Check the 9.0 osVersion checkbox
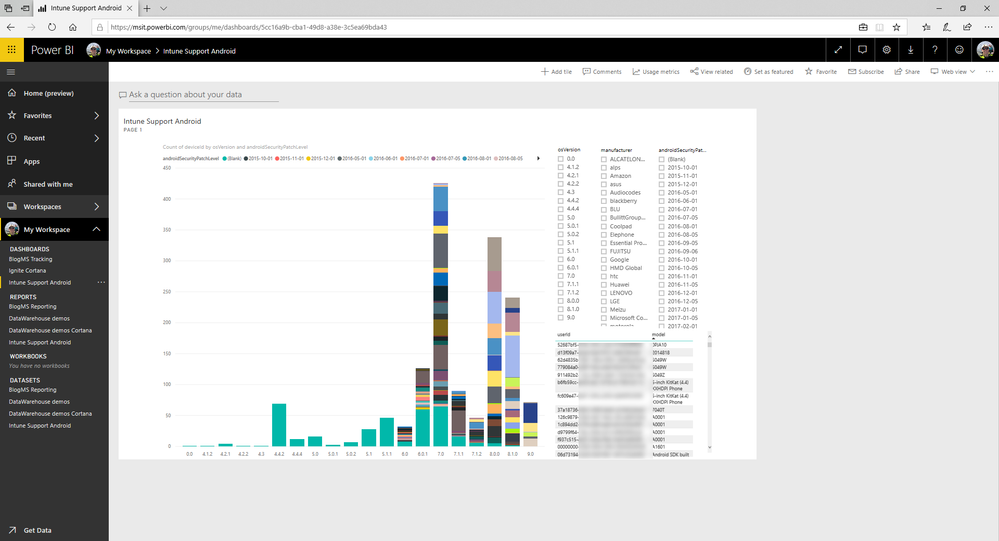The image size is (999, 541). click(x=561, y=317)
